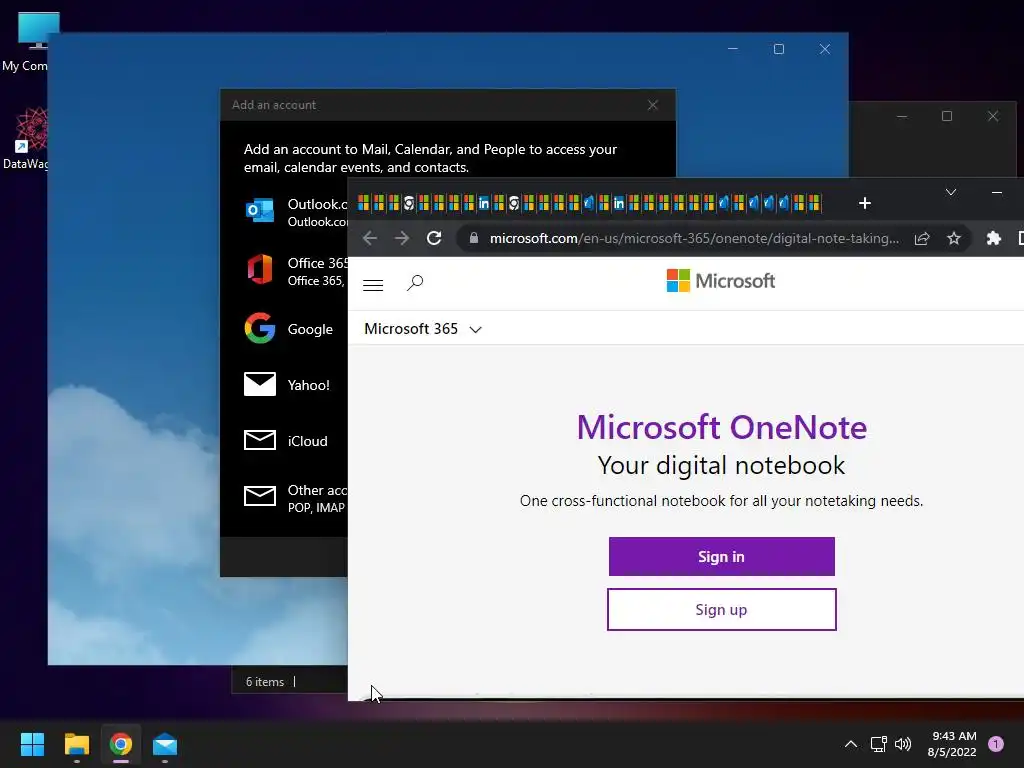Open the clock showing 9:43 AM

coord(952,744)
